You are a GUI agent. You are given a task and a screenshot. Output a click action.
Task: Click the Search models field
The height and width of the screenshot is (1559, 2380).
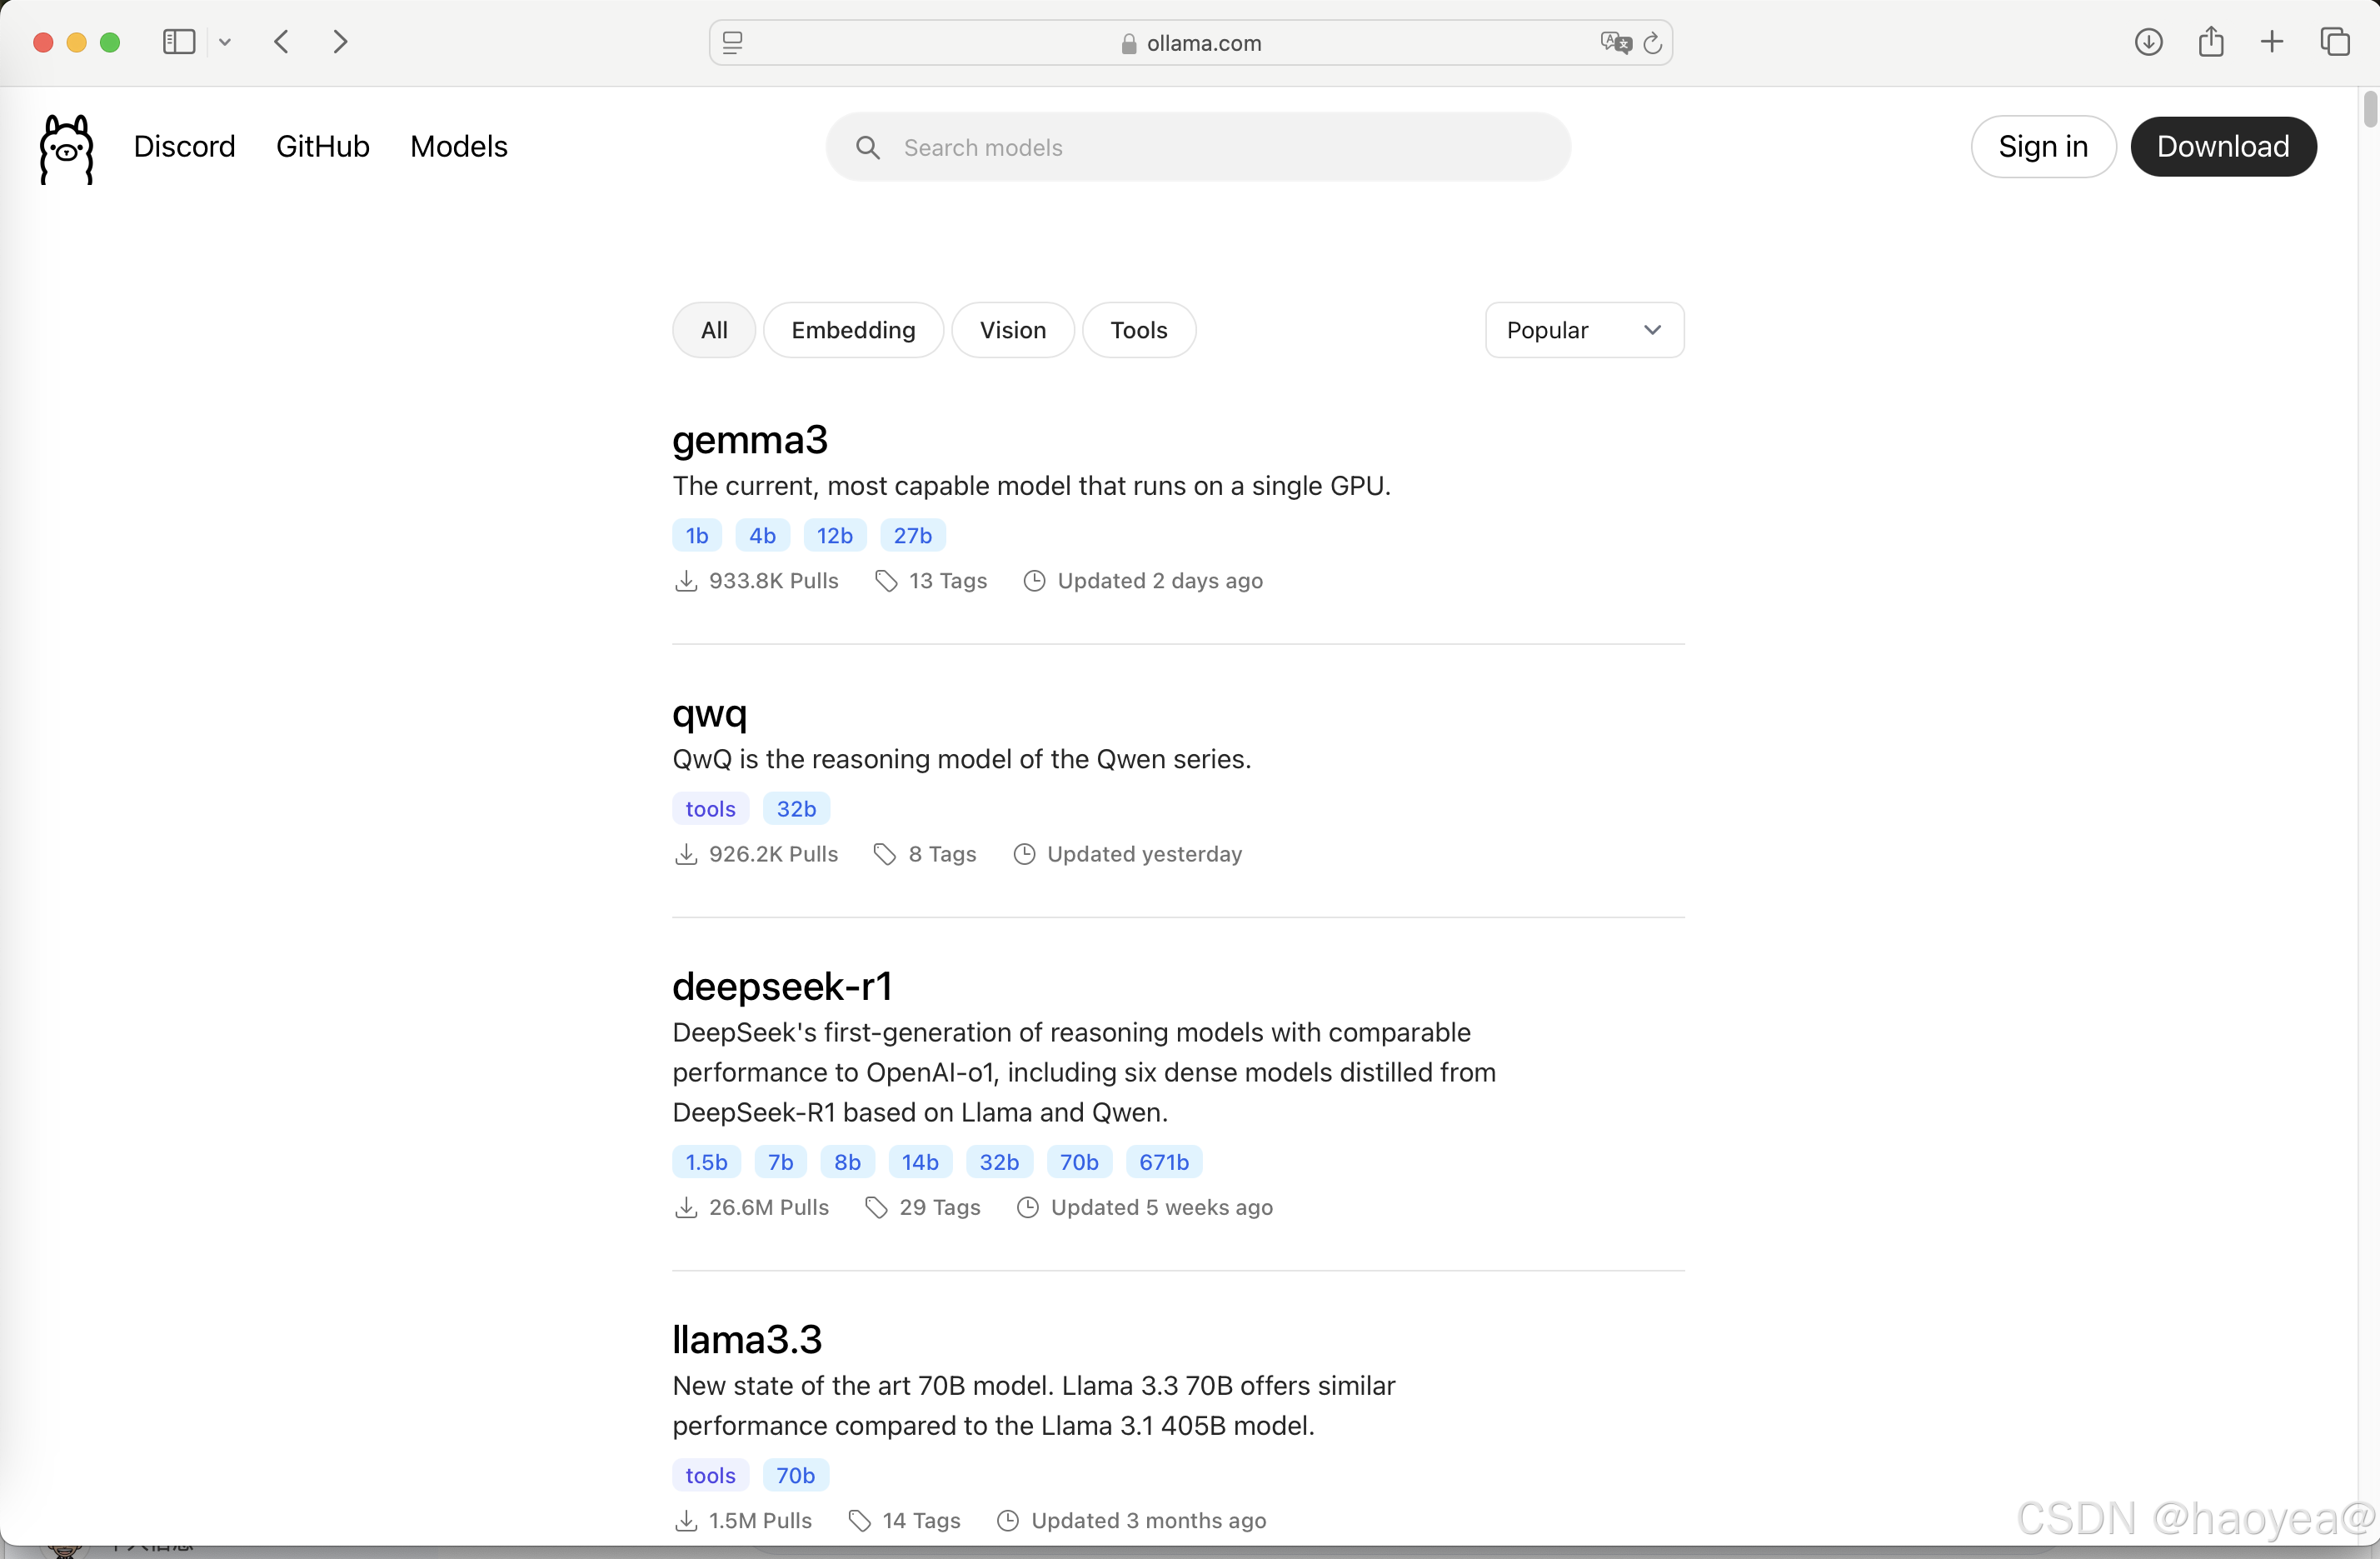pyautogui.click(x=1198, y=147)
